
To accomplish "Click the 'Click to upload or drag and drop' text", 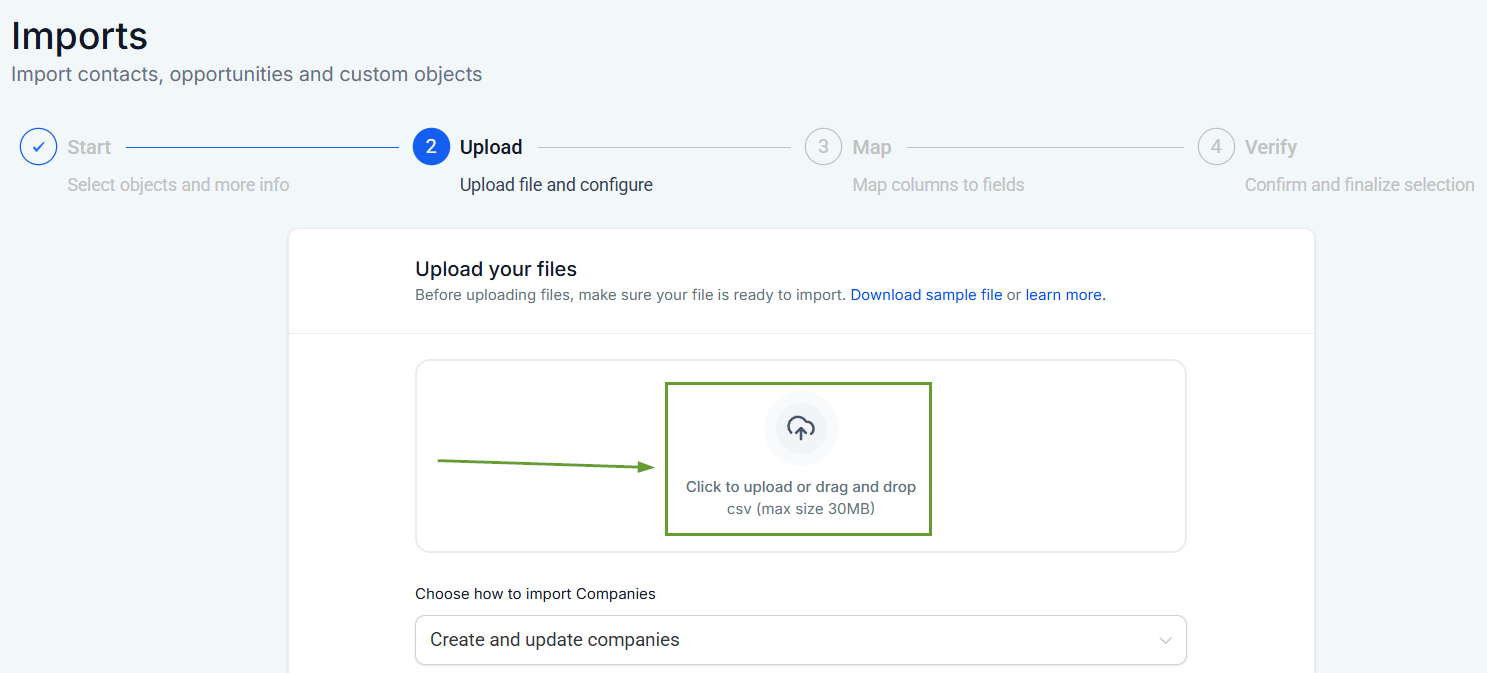I will 800,487.
